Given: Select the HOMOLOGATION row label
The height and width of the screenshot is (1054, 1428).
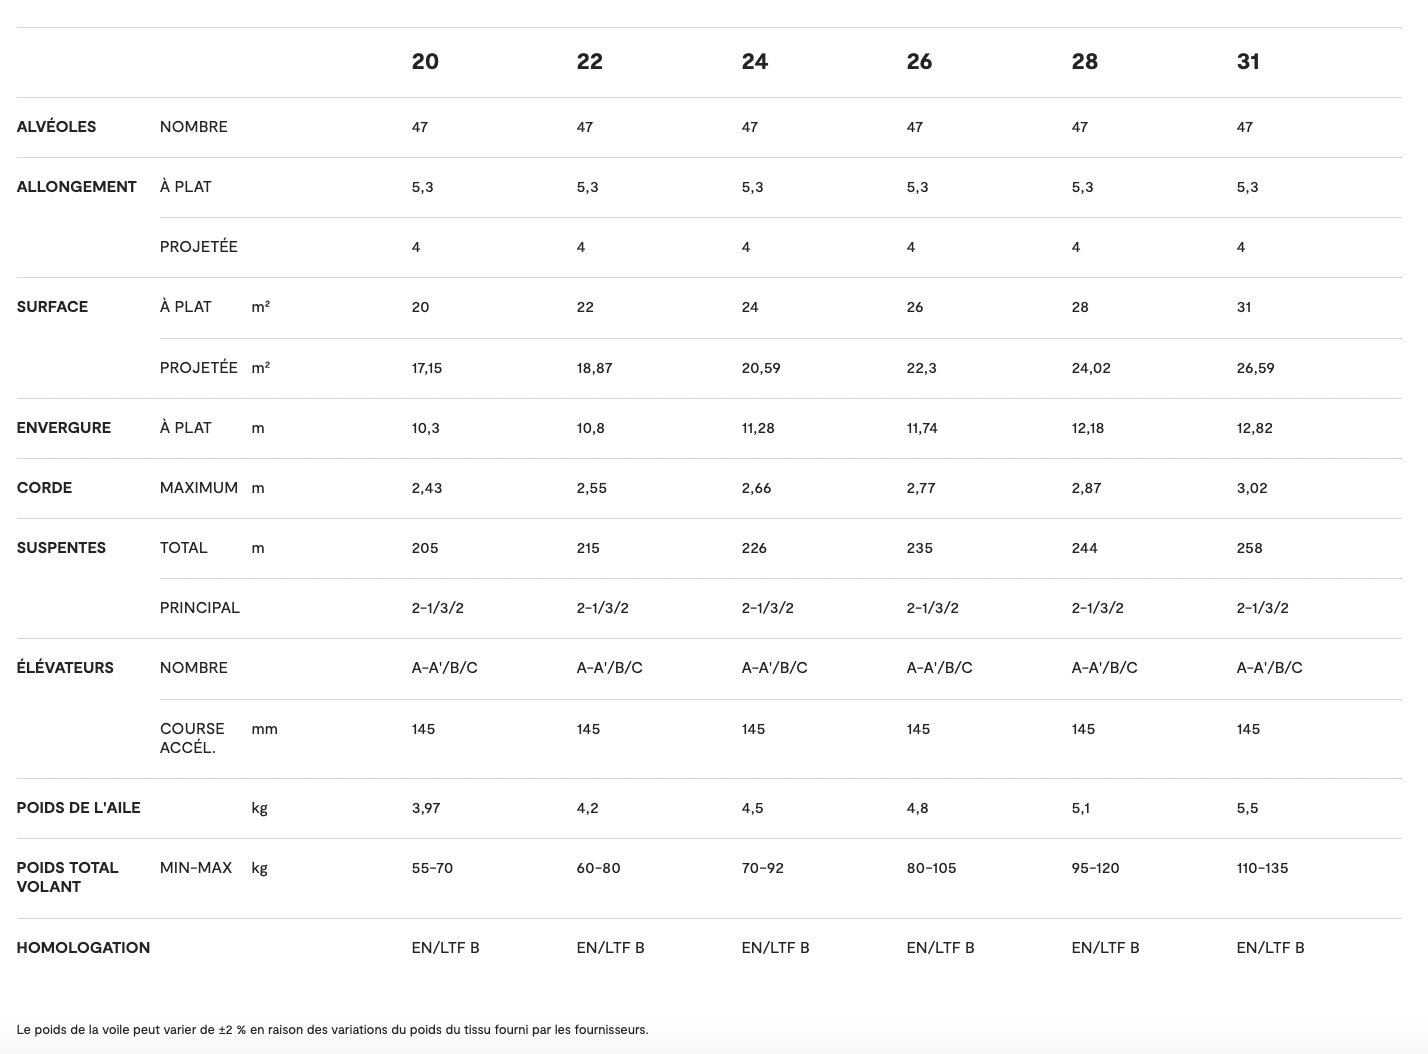Looking at the screenshot, I should 83,948.
